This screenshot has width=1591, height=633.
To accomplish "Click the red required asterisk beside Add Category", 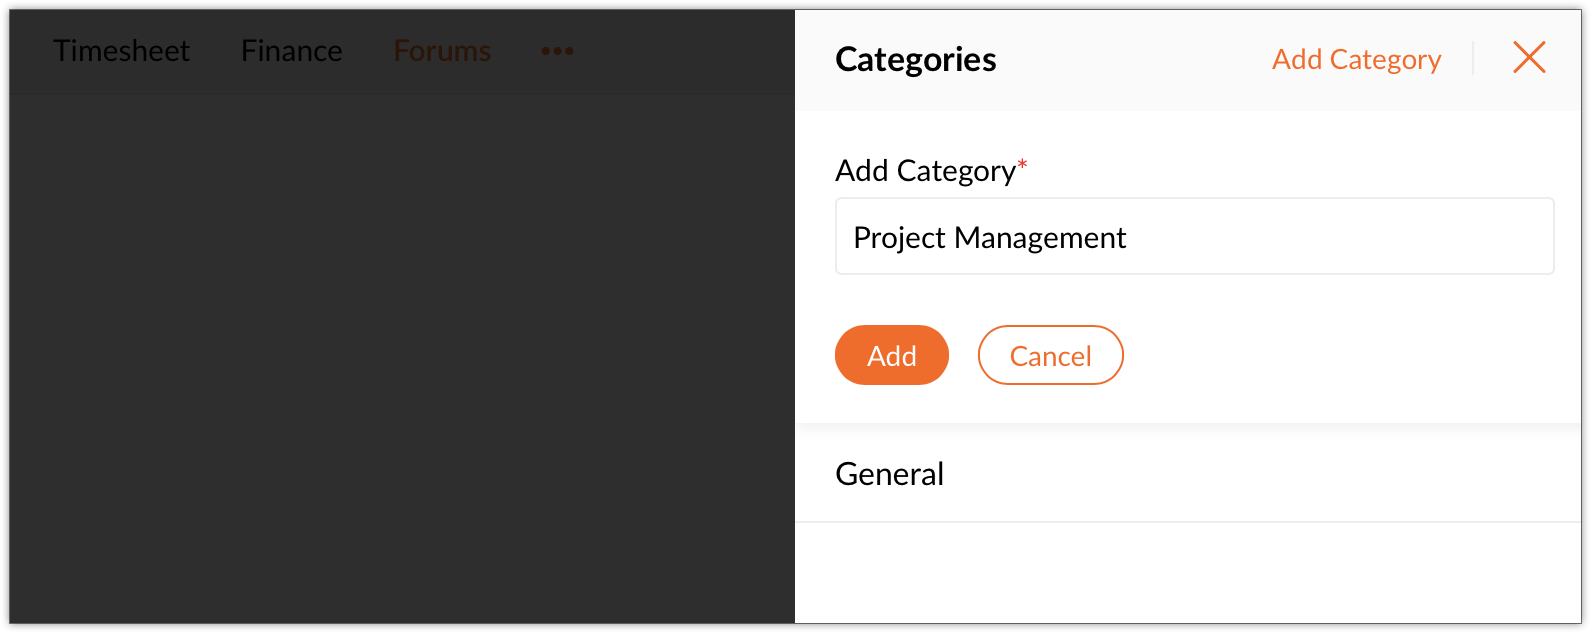I will (x=1022, y=165).
